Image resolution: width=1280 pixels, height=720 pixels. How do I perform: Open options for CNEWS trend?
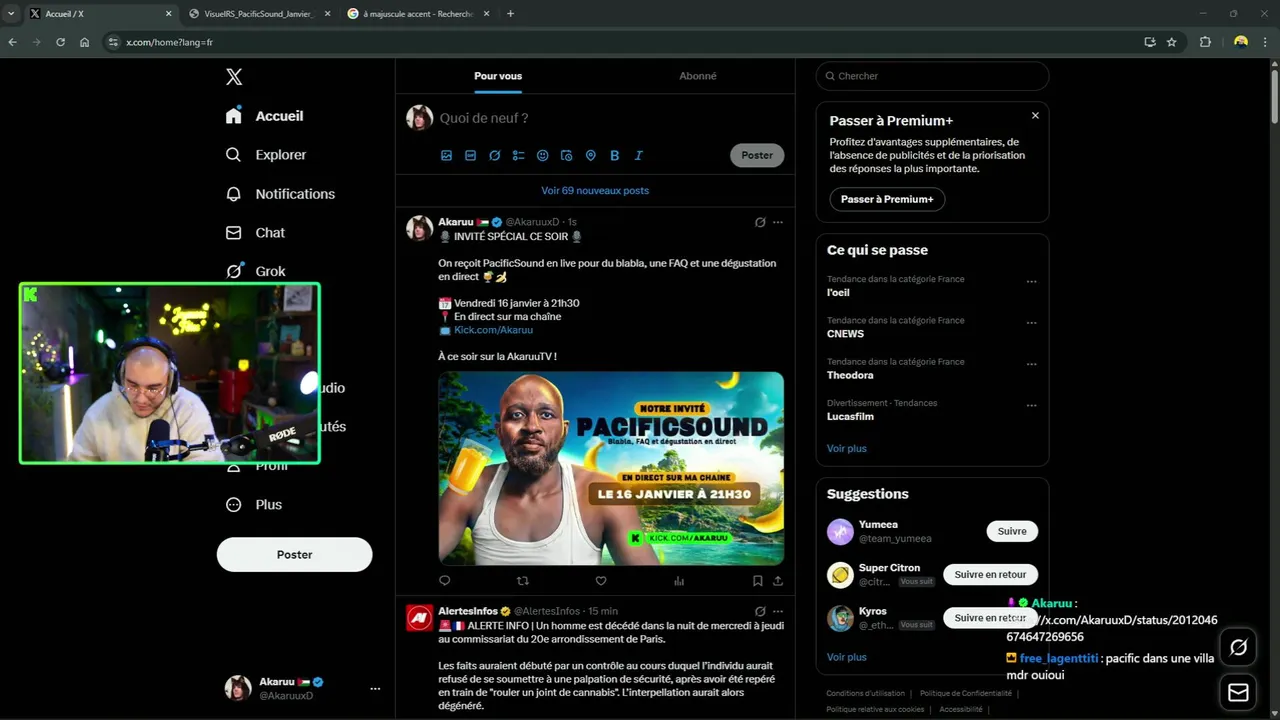point(1031,323)
